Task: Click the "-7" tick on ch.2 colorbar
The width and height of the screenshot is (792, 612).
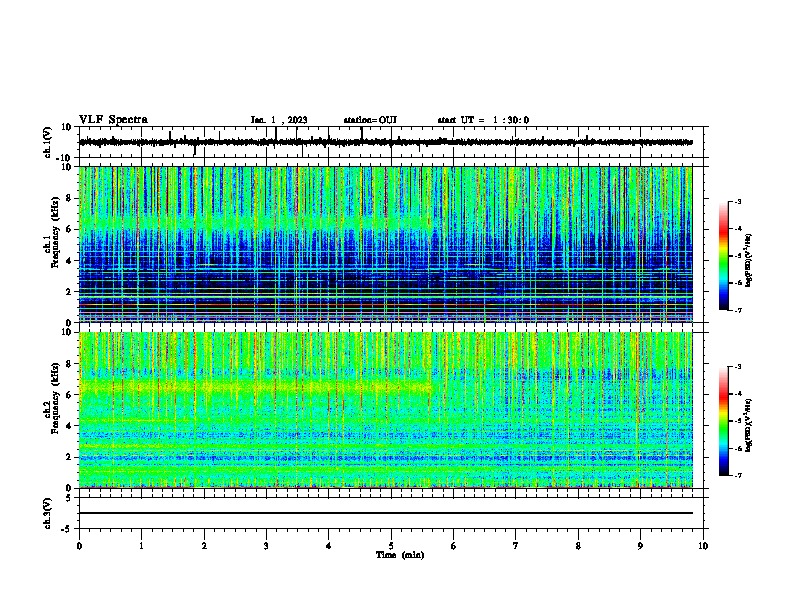Action: (738, 476)
